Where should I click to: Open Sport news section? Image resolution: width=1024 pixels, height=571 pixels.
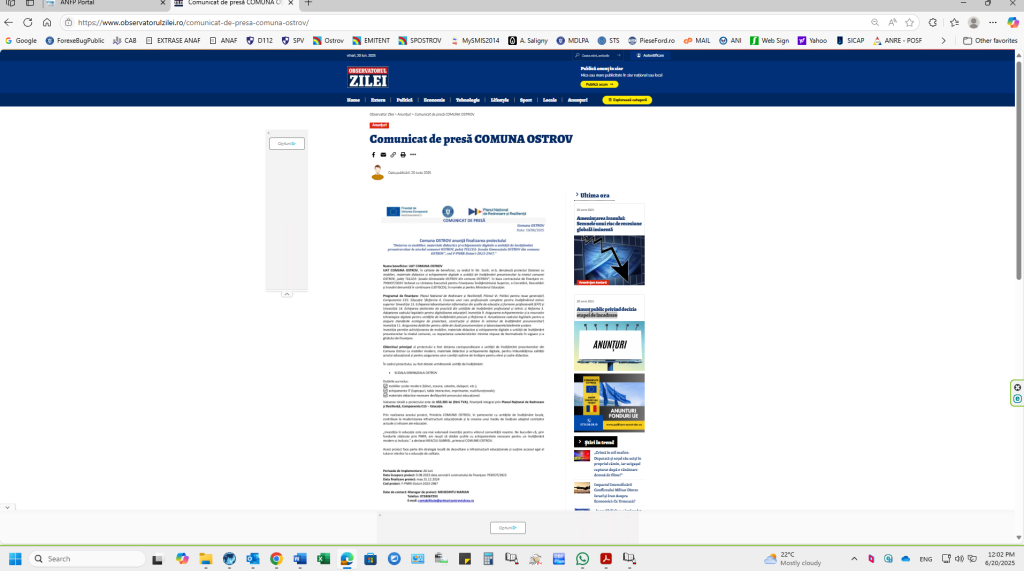[x=526, y=100]
